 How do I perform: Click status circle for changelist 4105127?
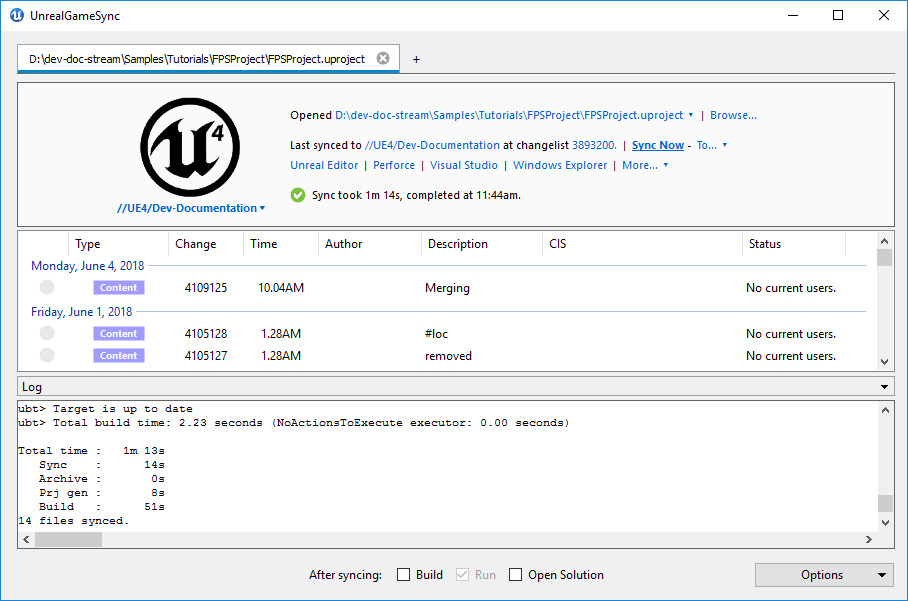[47, 356]
